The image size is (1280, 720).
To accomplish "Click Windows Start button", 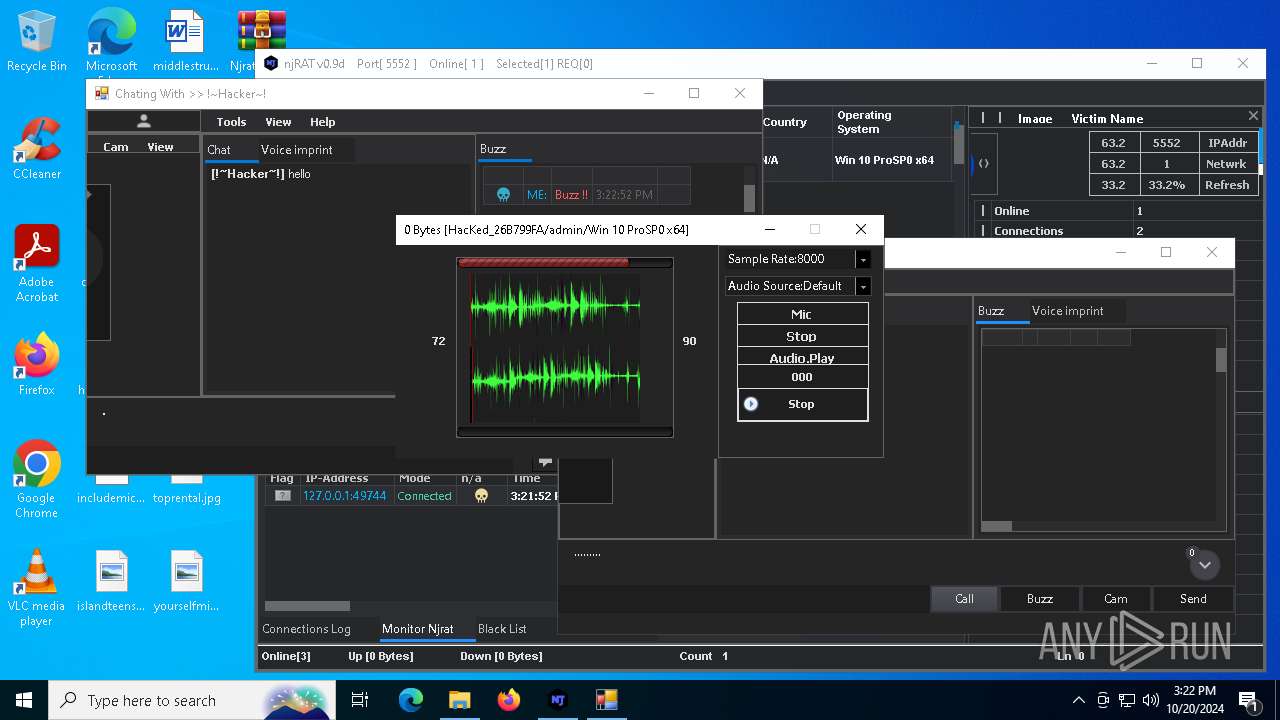I will coord(24,700).
